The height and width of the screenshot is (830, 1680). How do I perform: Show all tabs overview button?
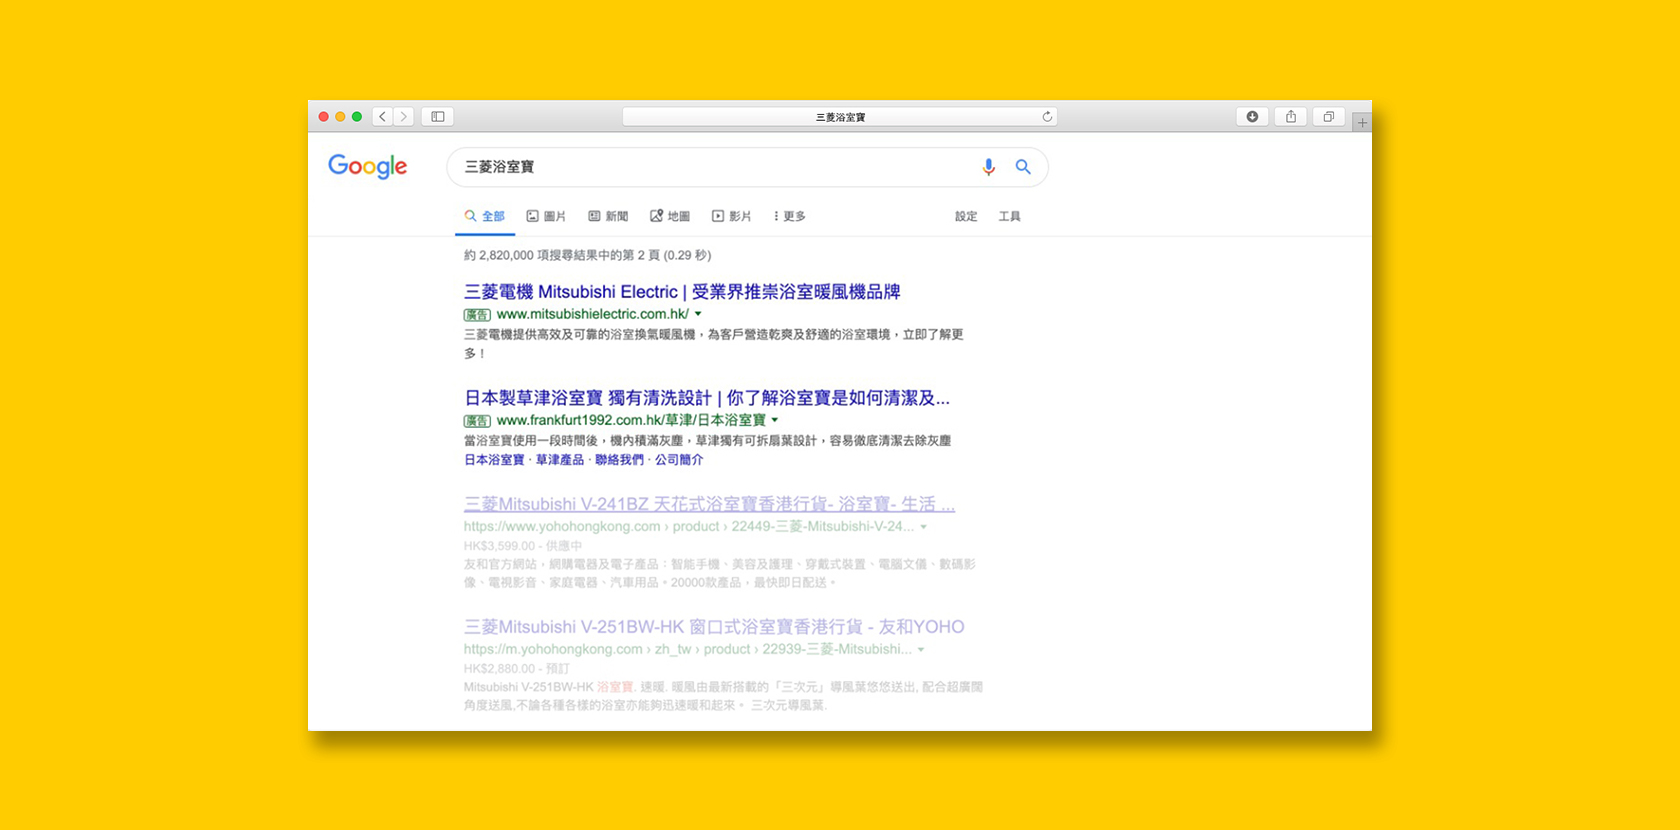pyautogui.click(x=1329, y=117)
